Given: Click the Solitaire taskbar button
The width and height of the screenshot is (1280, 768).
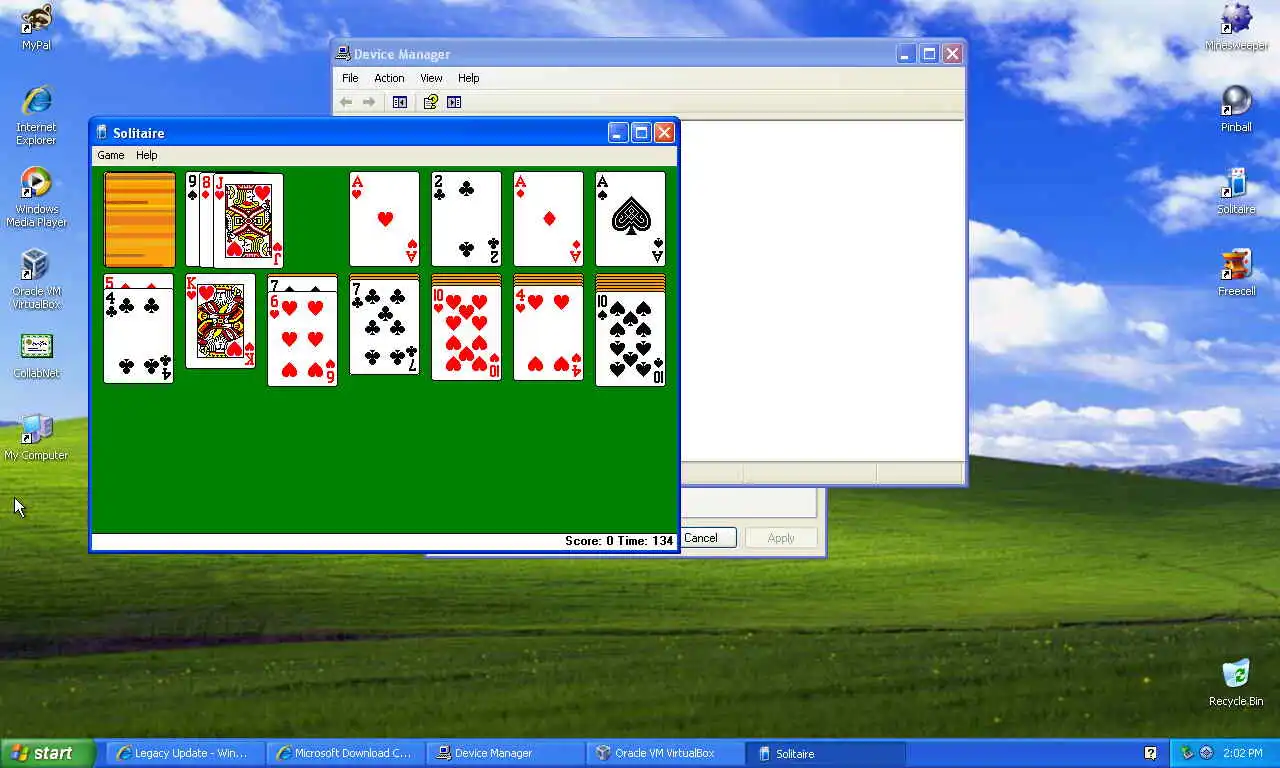Looking at the screenshot, I should (x=826, y=753).
